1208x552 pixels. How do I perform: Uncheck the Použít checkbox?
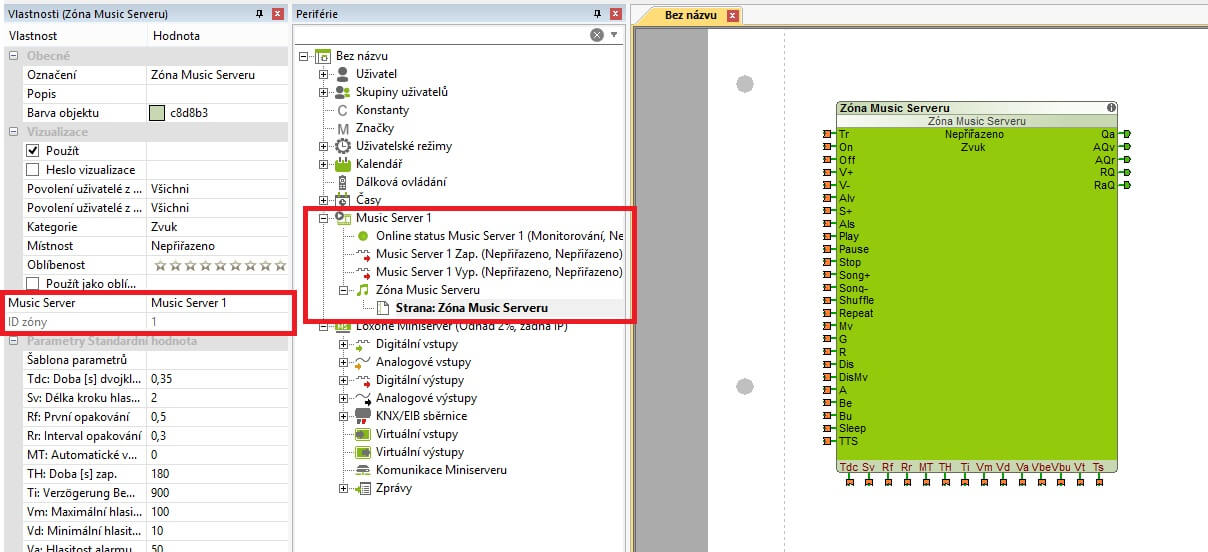point(32,151)
